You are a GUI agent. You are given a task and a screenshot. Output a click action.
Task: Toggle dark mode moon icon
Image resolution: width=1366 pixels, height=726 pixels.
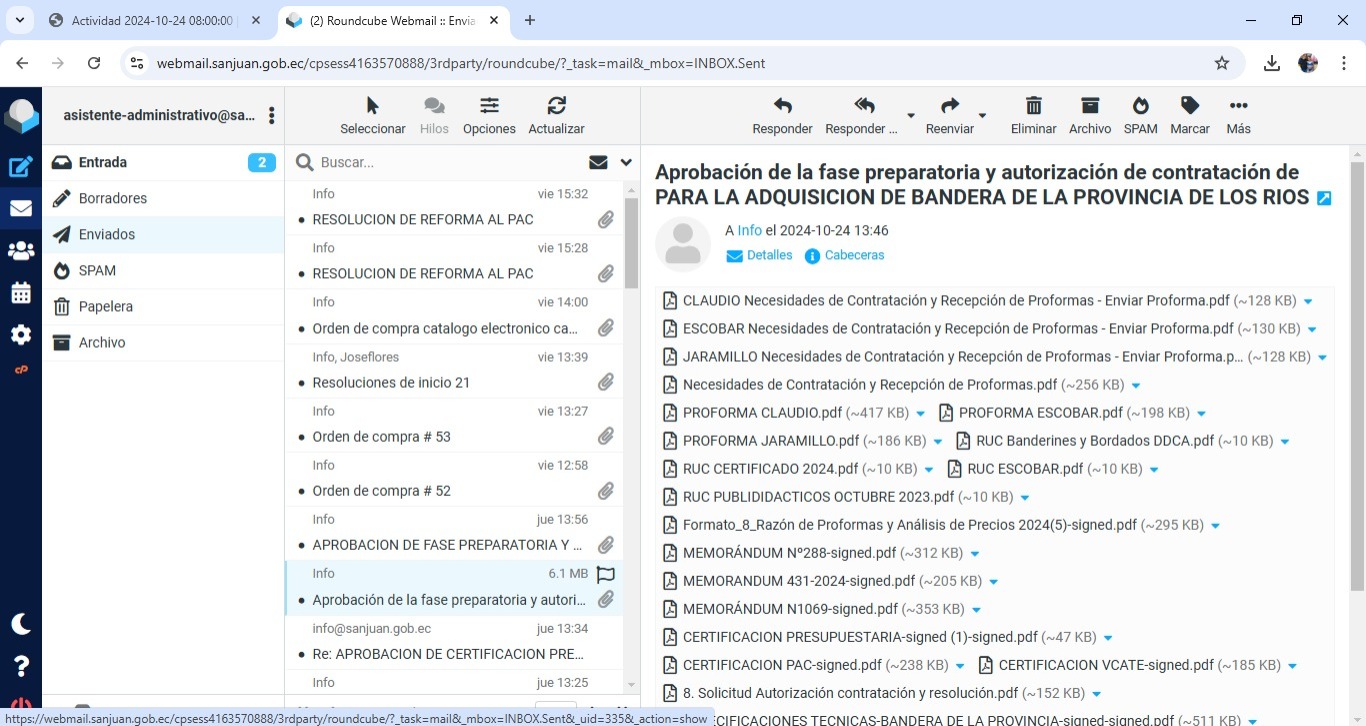pos(21,624)
